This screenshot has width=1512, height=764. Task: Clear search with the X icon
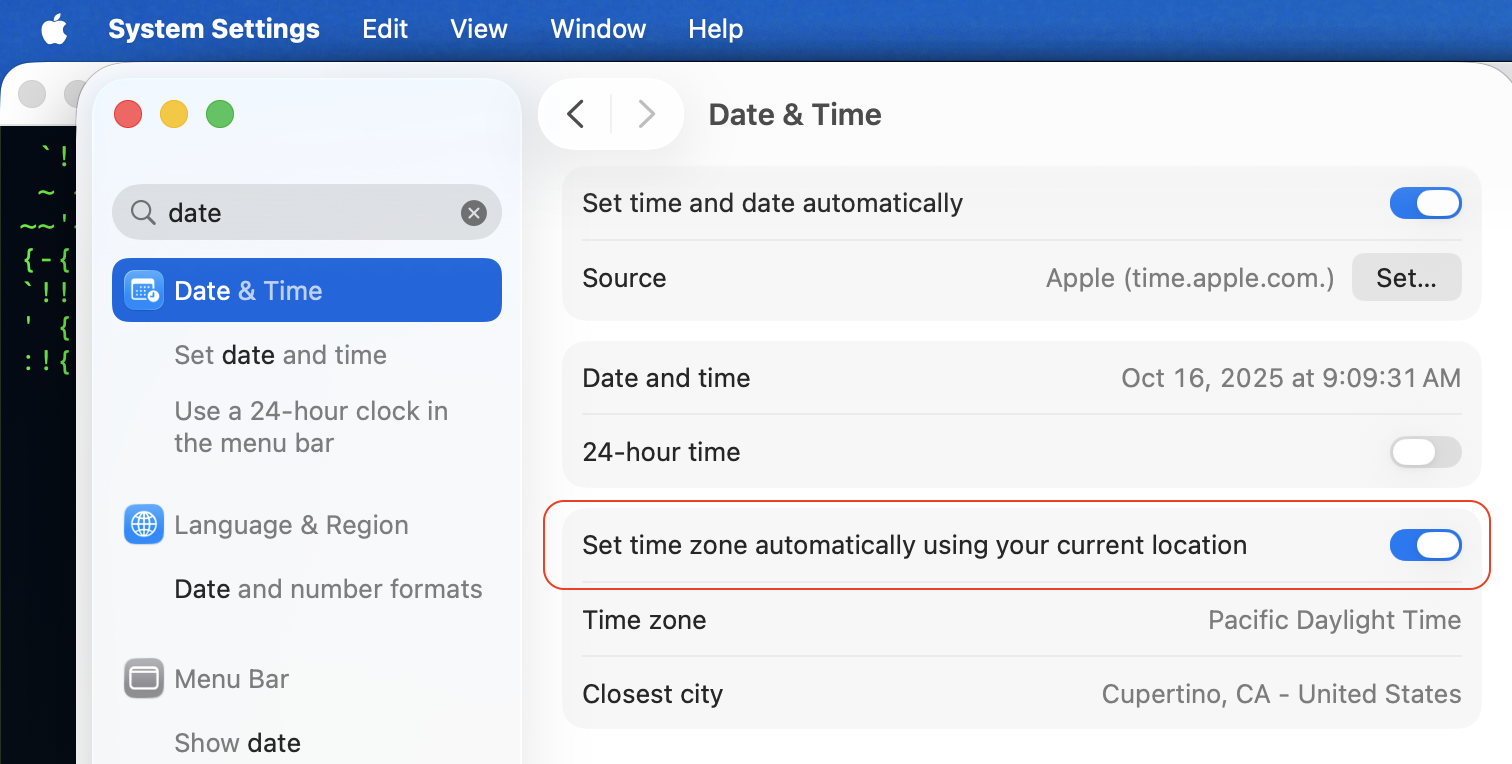(474, 212)
